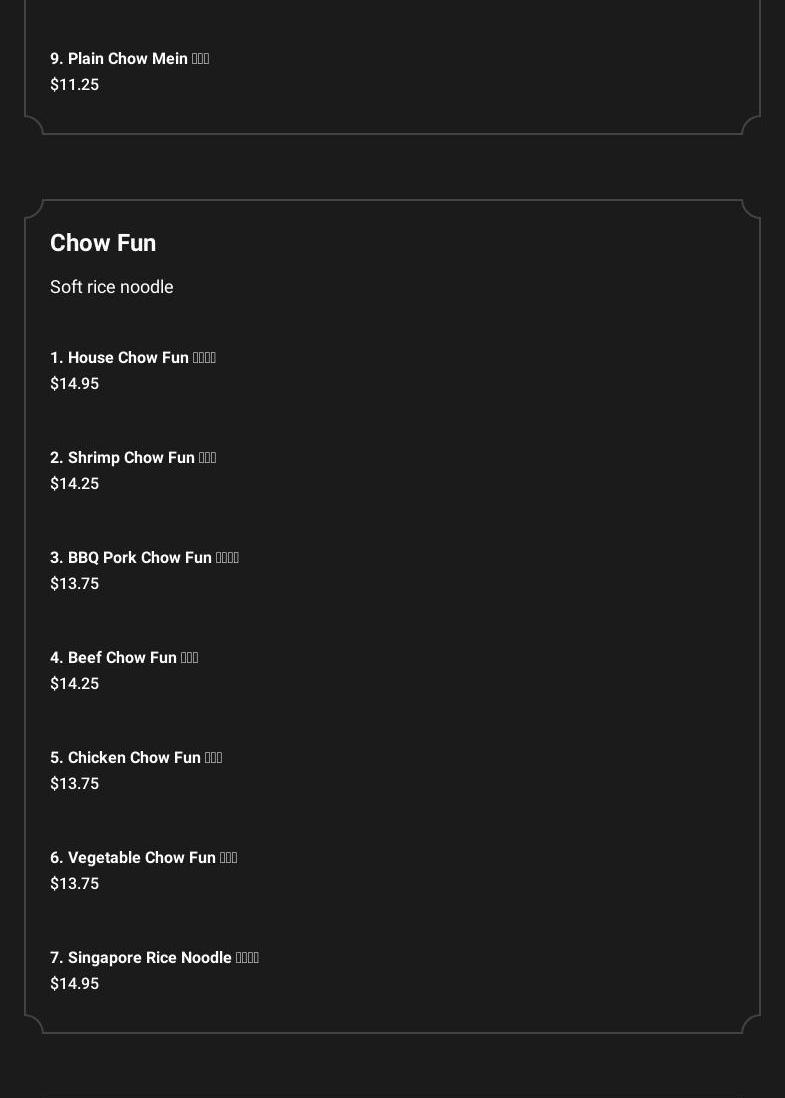Screen dimensions: 785x1098
Task: Select the Vegetable Chow Fun item
Action: tap(141, 858)
